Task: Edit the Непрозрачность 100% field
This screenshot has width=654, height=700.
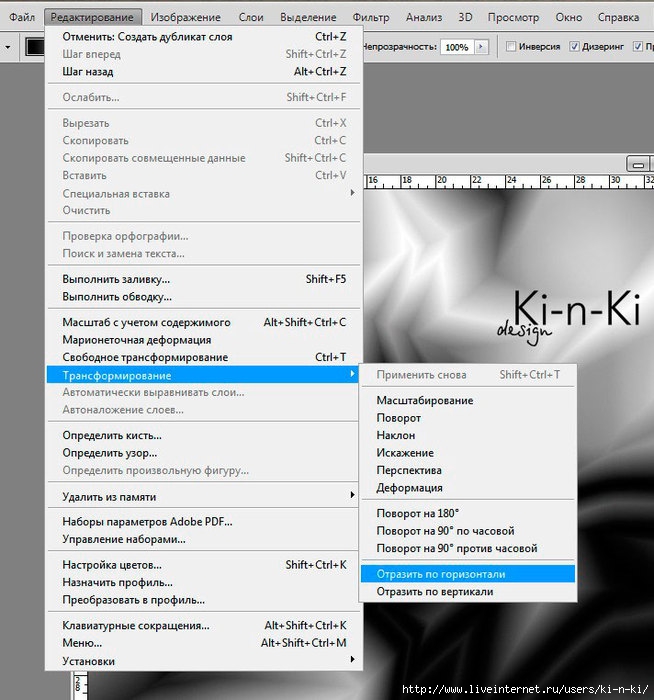Action: (x=457, y=47)
